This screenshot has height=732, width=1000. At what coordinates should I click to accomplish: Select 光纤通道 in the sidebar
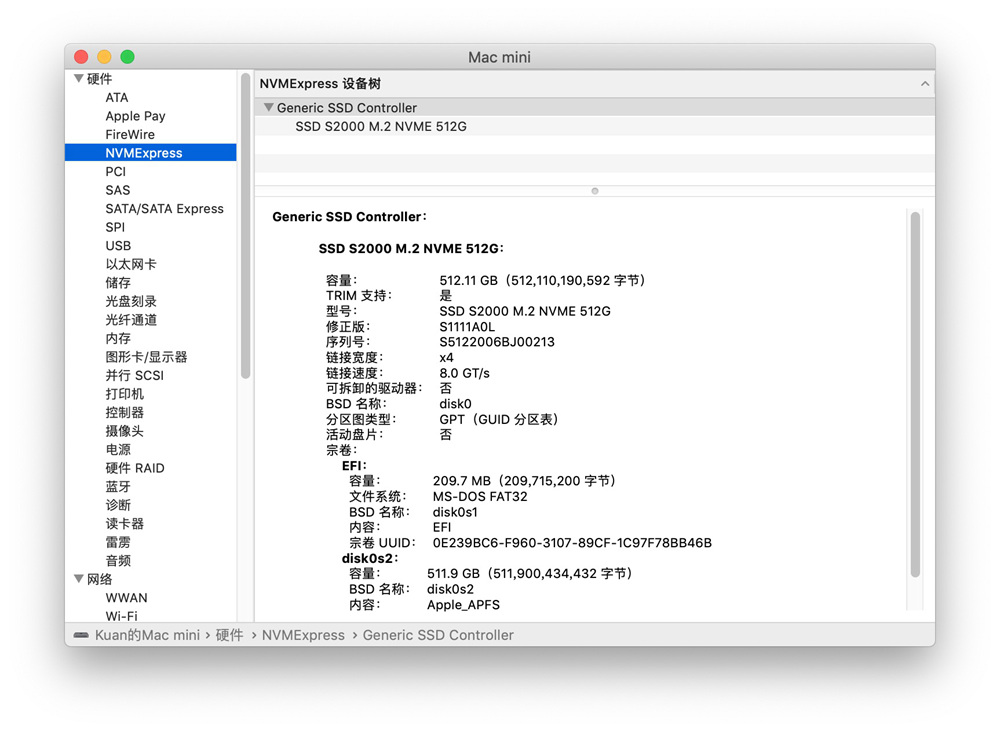(131, 319)
